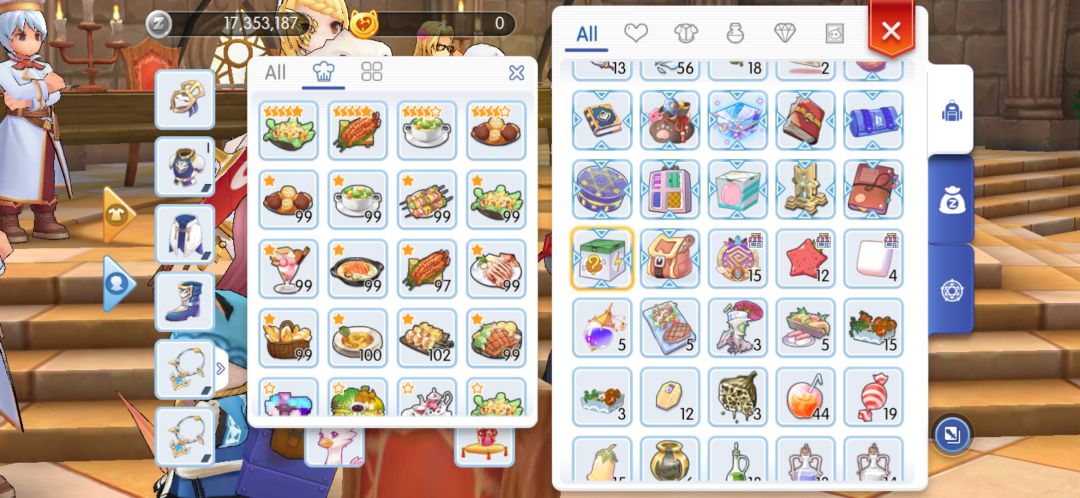The height and width of the screenshot is (498, 1080).
Task: Open the backpack inventory side tab
Action: (951, 110)
